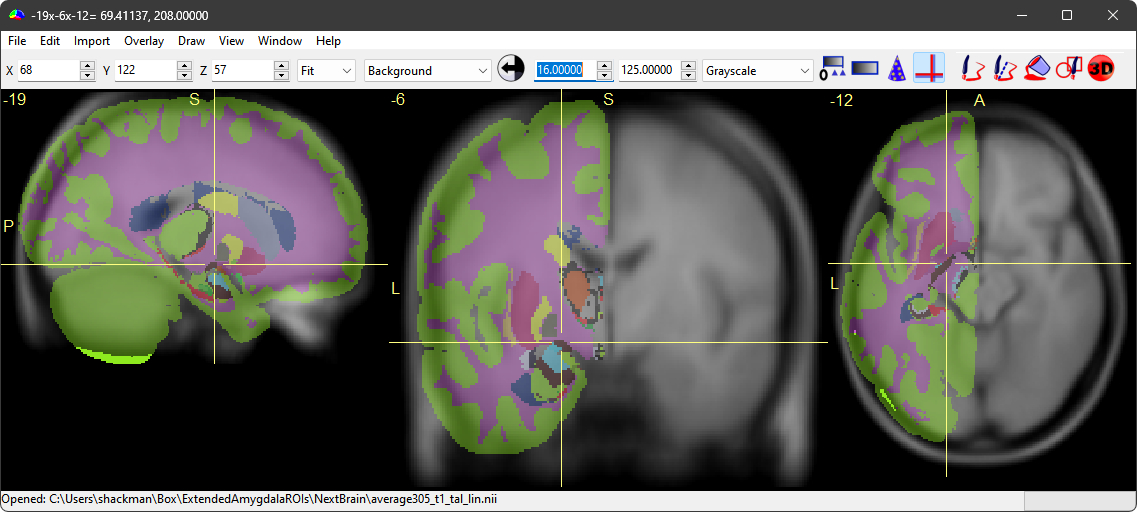Select the freehand pen drawing tool
Screen dimensions: 1137x512
971,69
